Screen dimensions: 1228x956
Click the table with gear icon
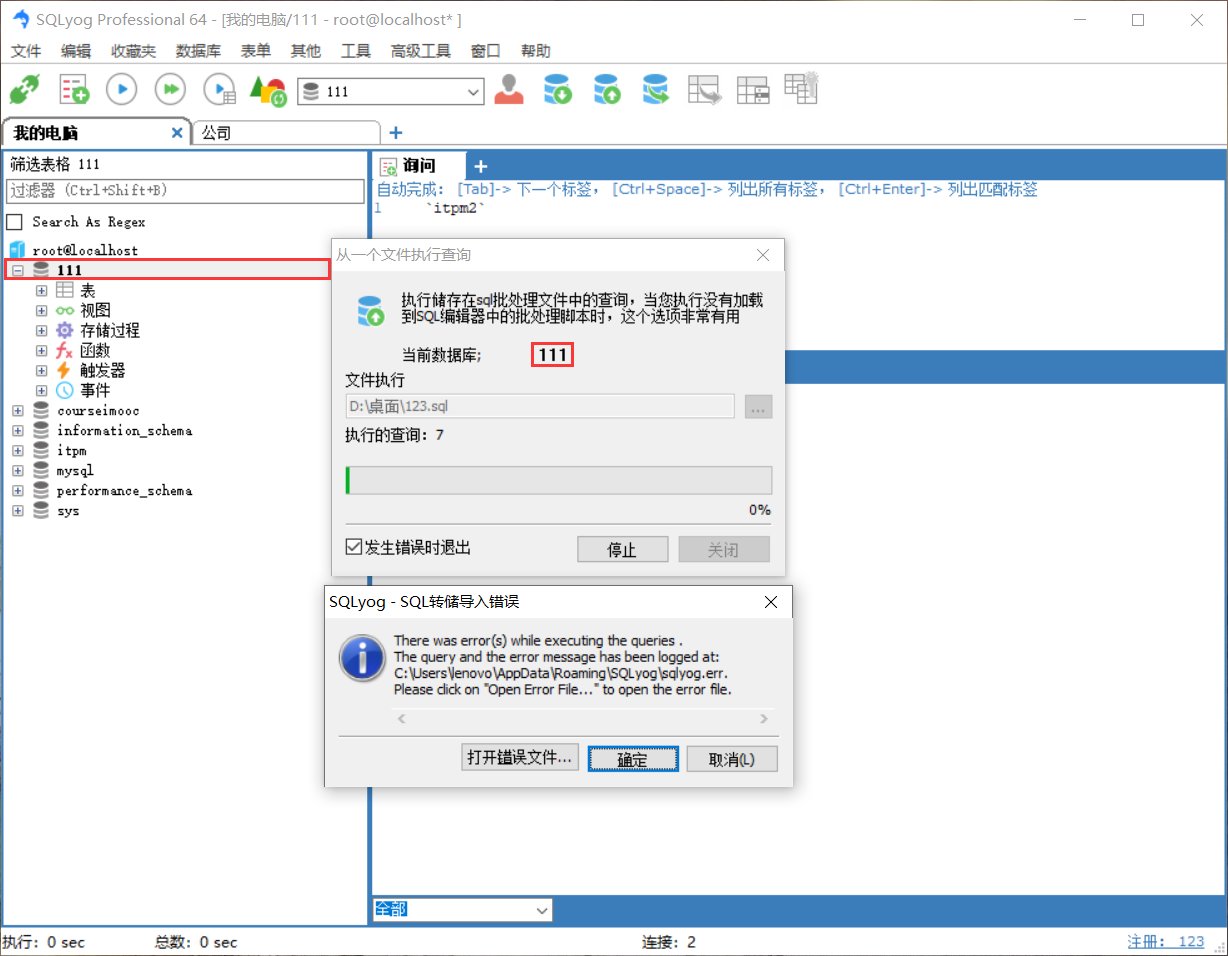[x=801, y=87]
